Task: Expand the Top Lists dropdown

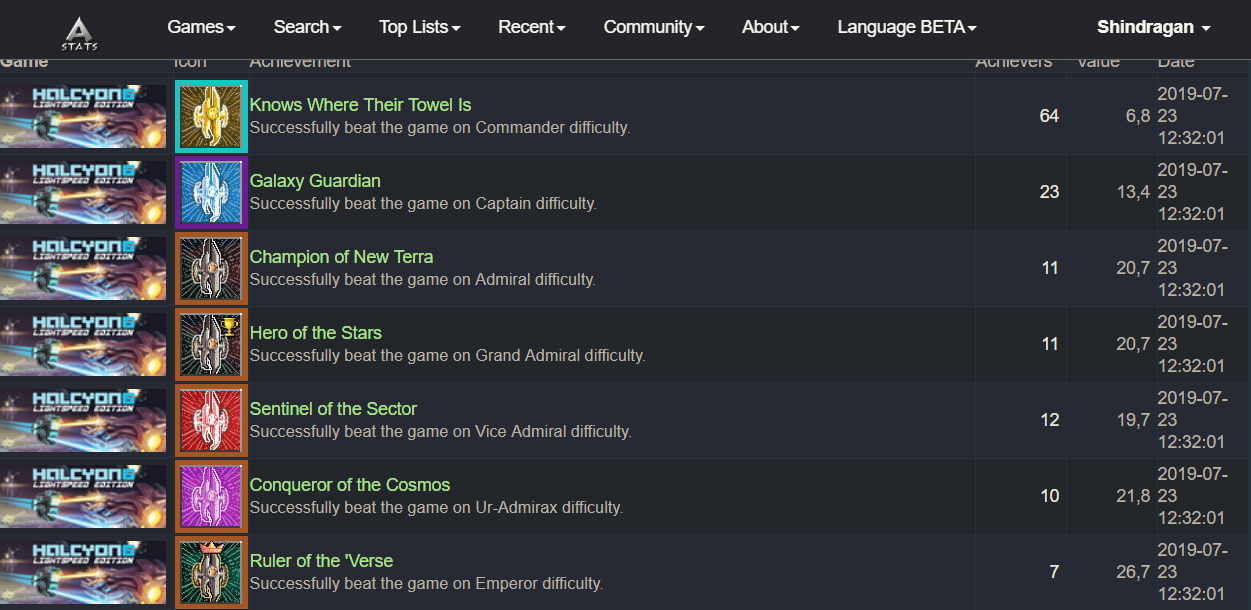Action: [419, 27]
